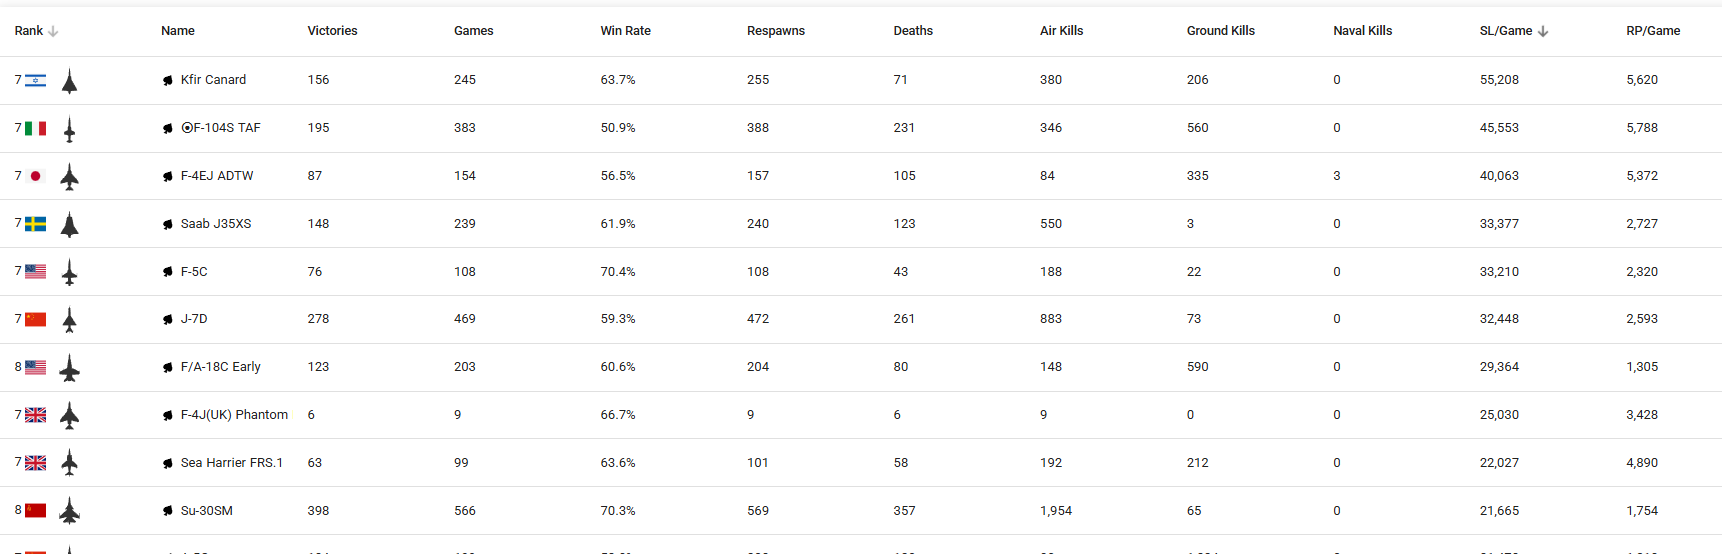Sort by Win Rate column header
This screenshot has height=554, width=1722.
coord(625,31)
